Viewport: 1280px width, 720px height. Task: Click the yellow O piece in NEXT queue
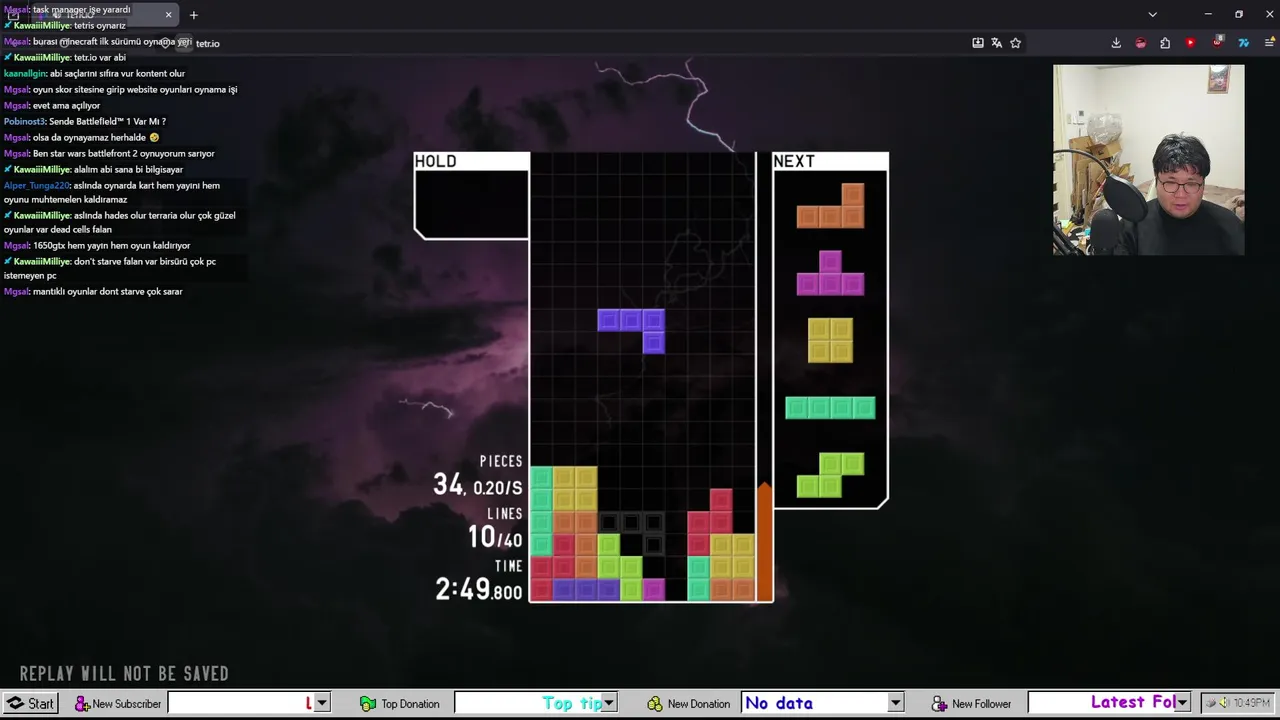tap(830, 340)
